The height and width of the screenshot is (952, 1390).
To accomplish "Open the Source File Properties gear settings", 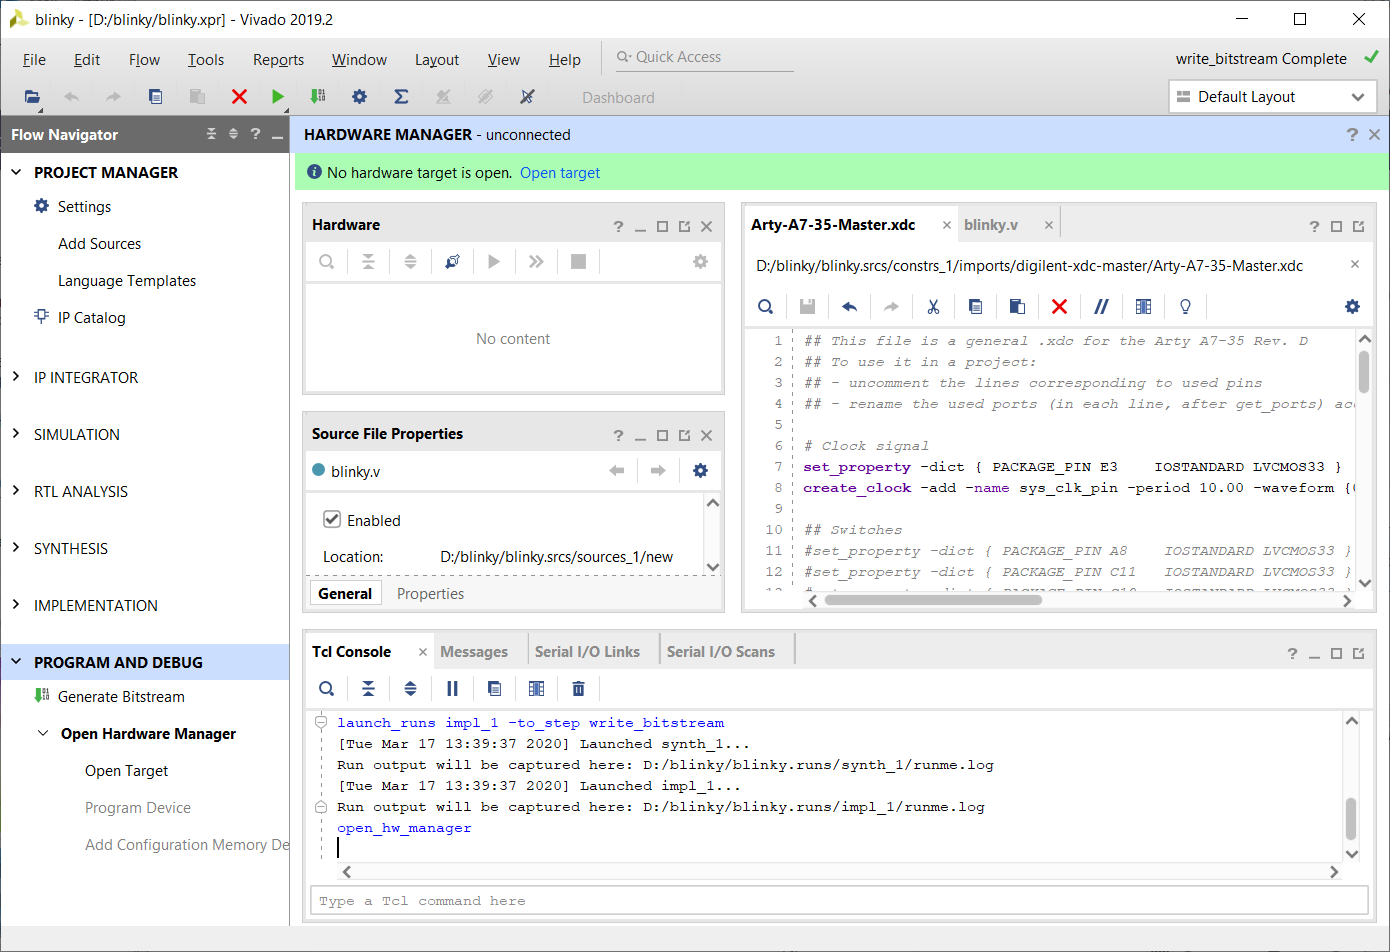I will [x=700, y=471].
